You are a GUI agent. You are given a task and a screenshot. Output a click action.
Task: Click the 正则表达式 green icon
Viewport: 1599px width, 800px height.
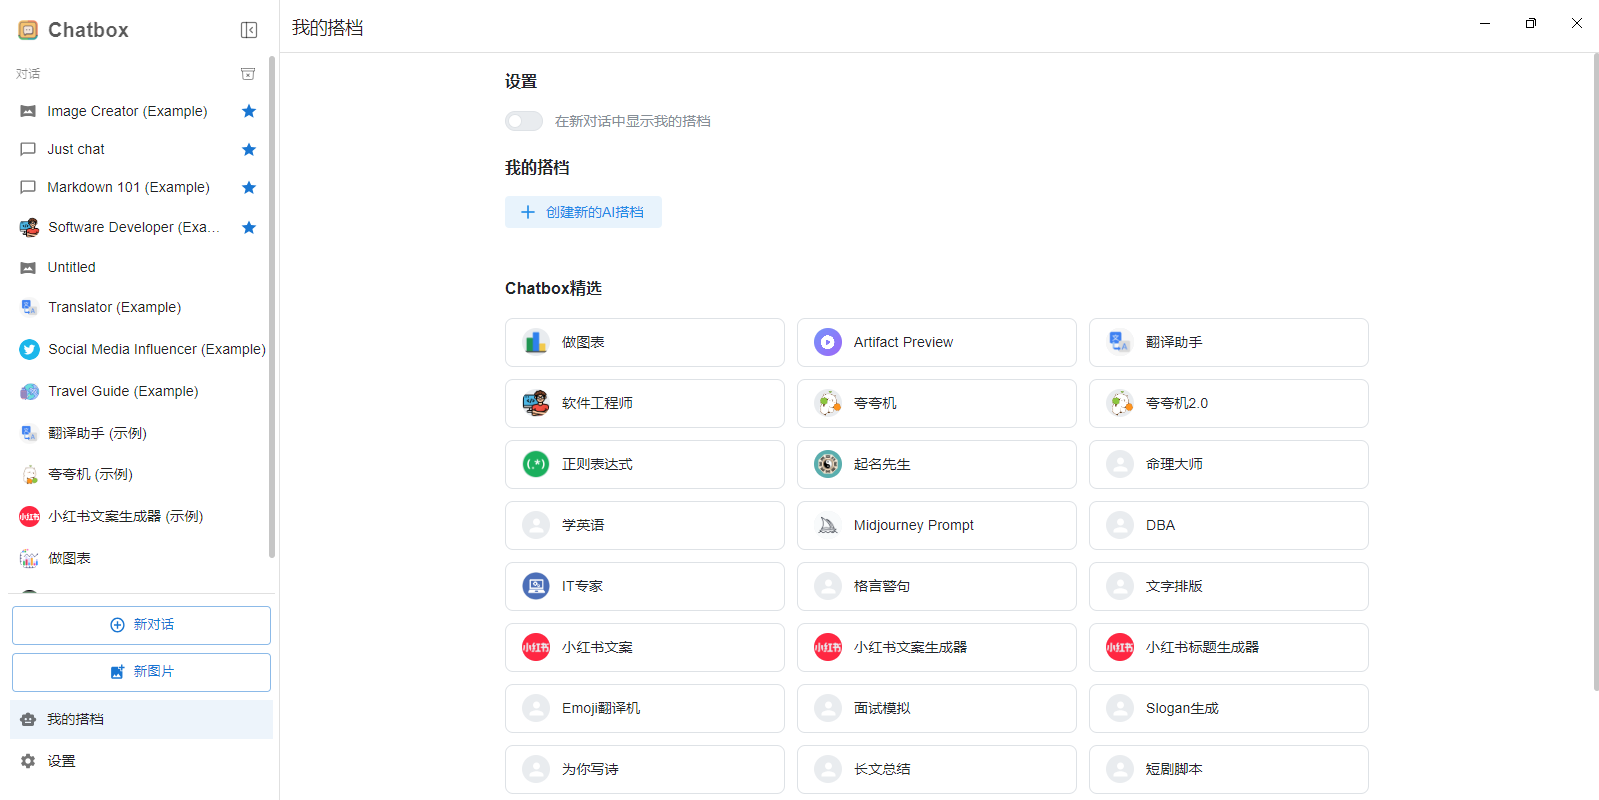(x=536, y=464)
